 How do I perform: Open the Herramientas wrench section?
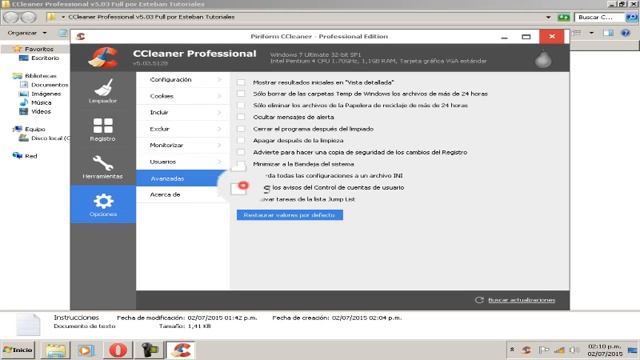[x=103, y=167]
